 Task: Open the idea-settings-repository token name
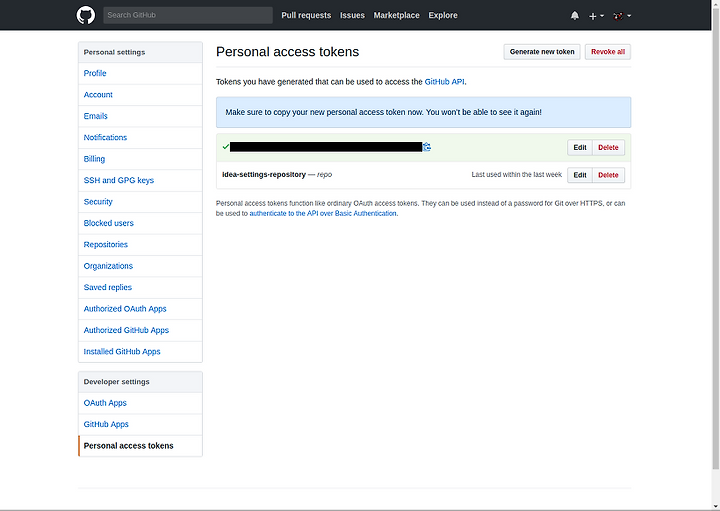pos(264,174)
